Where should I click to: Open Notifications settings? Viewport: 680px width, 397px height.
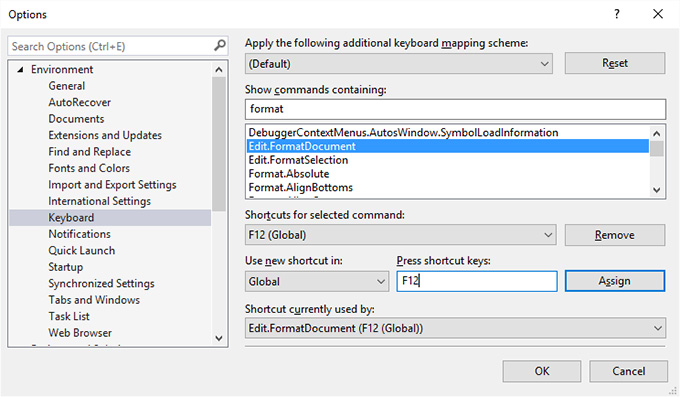(80, 234)
